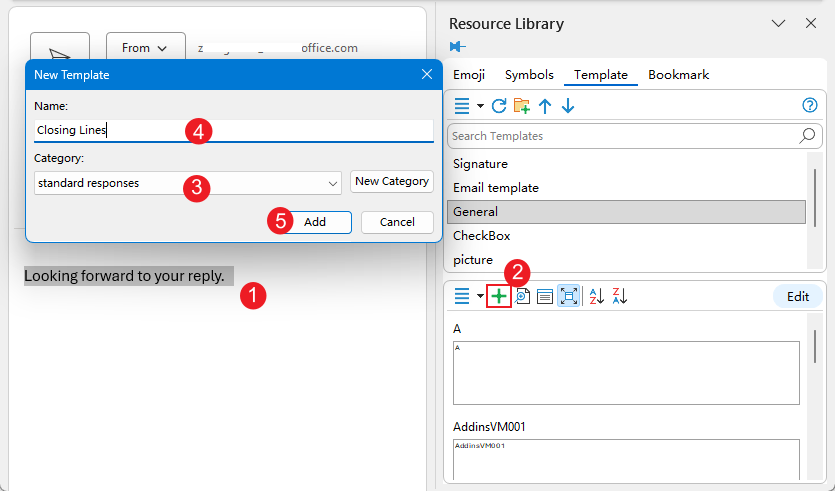
Task: Click the template list scrollbar
Action: click(x=815, y=346)
